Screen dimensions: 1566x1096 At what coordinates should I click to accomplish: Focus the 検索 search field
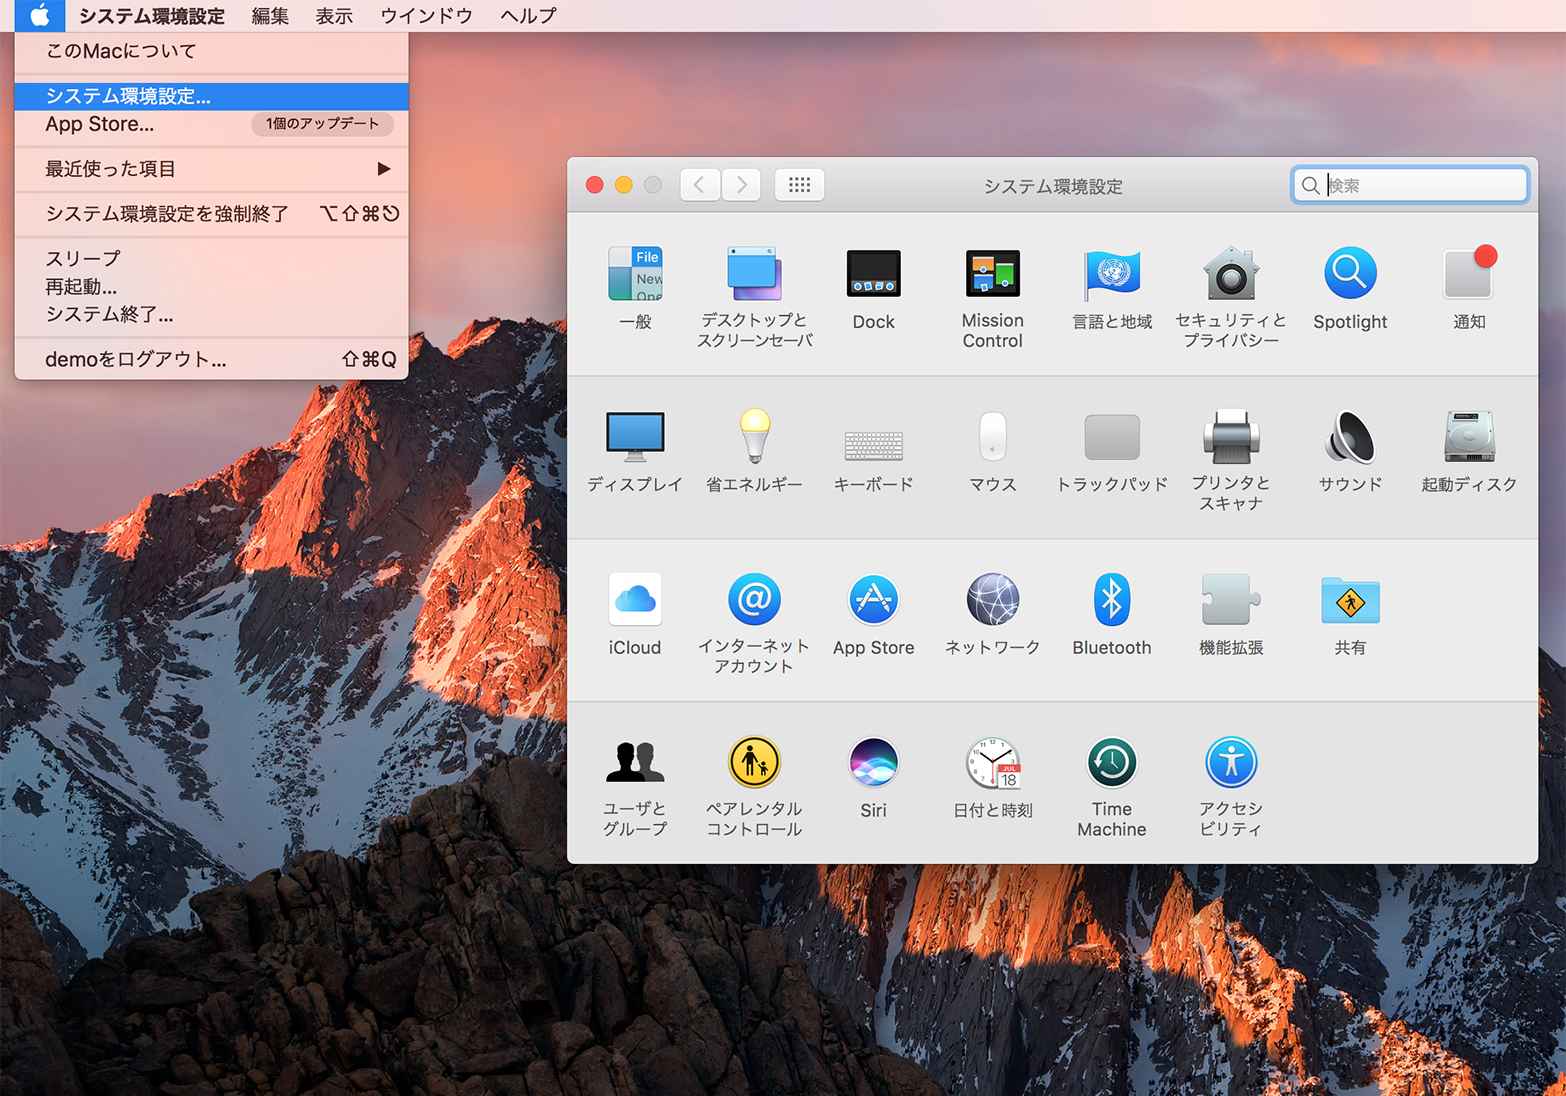pos(1410,185)
